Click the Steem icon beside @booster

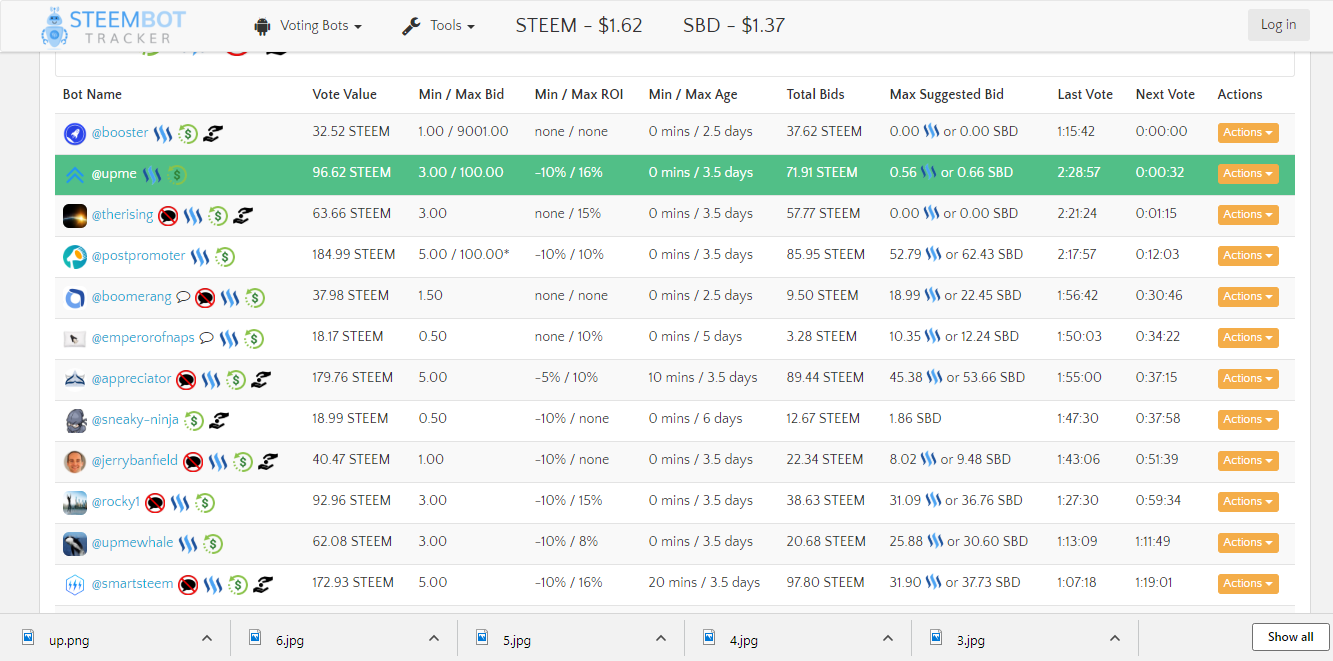tap(163, 133)
